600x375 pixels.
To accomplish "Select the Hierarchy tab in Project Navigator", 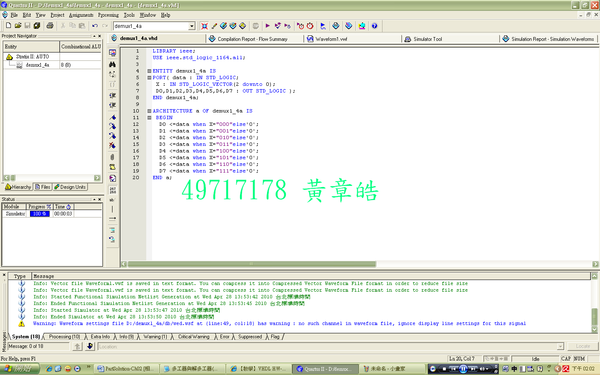I will coord(18,187).
